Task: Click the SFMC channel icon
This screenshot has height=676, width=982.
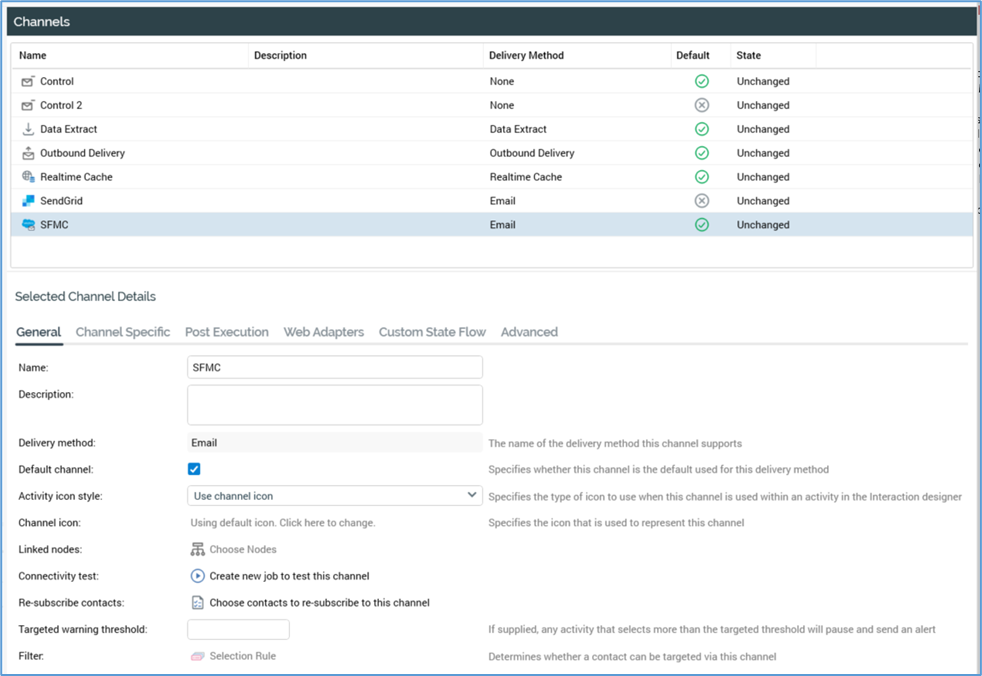Action: pos(28,225)
